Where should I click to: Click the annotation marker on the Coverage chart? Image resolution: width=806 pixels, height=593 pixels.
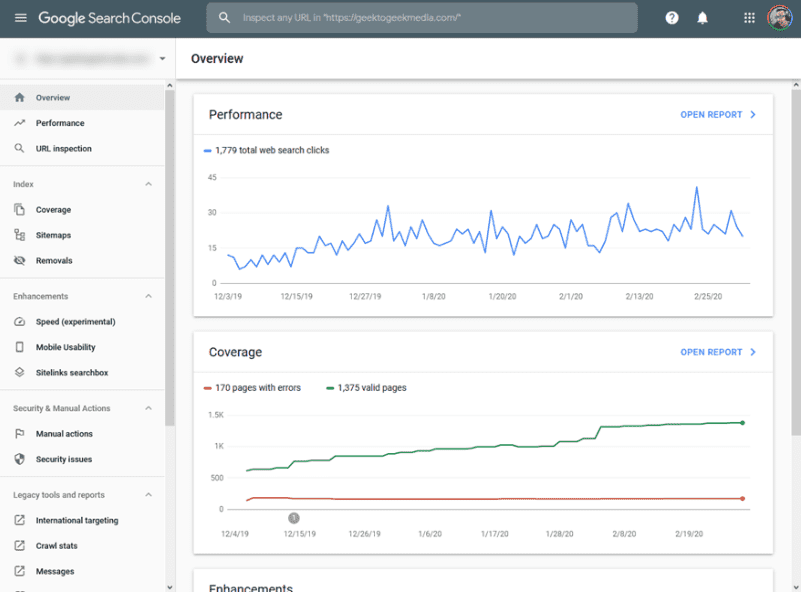293,517
